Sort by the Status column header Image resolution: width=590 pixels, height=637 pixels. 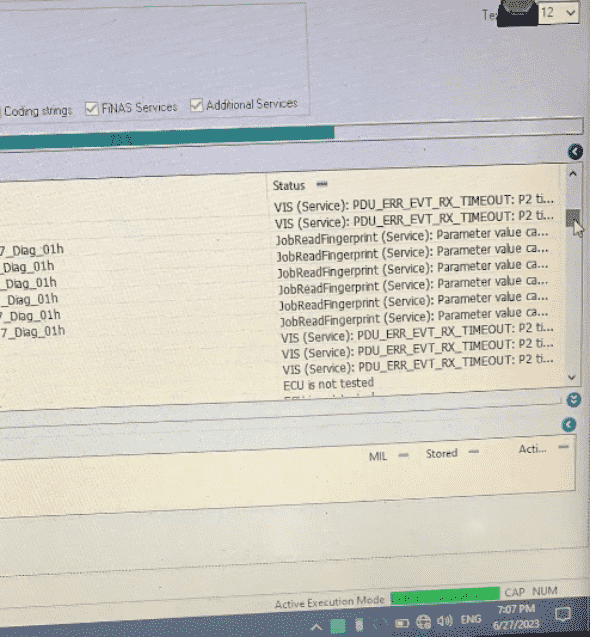point(289,186)
